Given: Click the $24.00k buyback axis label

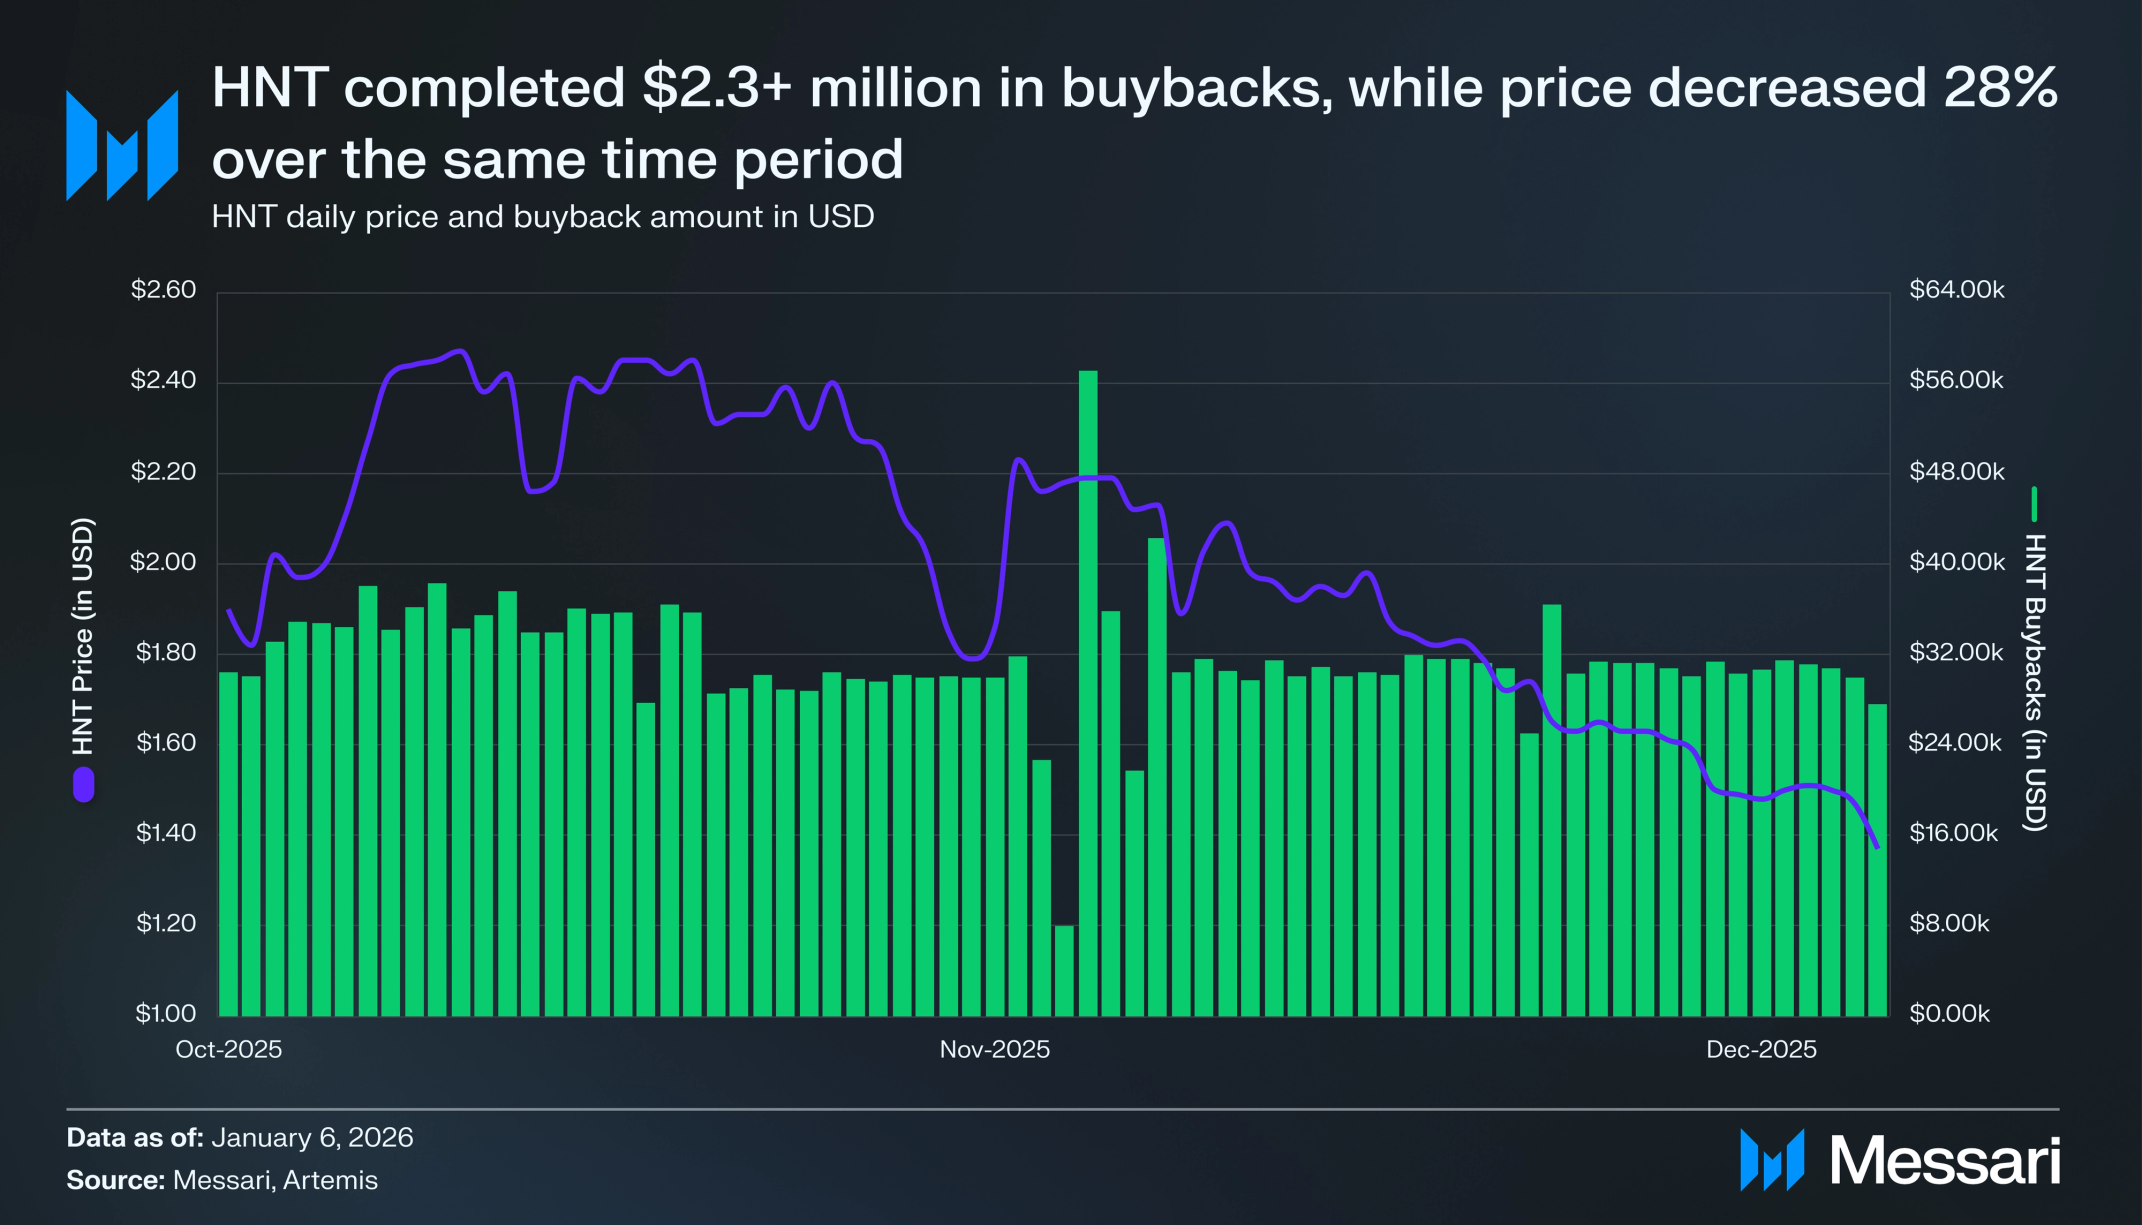Looking at the screenshot, I should click(x=1956, y=743).
